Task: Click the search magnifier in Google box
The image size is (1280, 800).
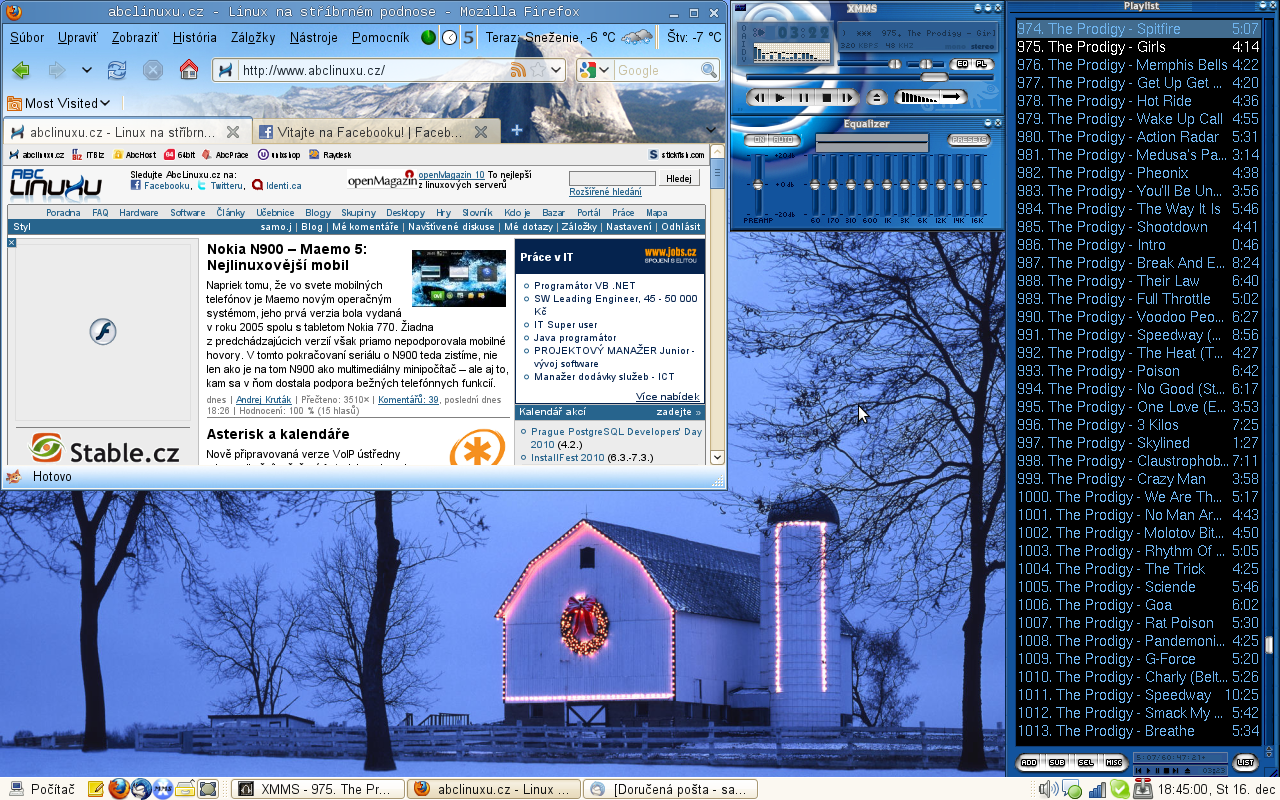Action: point(709,70)
